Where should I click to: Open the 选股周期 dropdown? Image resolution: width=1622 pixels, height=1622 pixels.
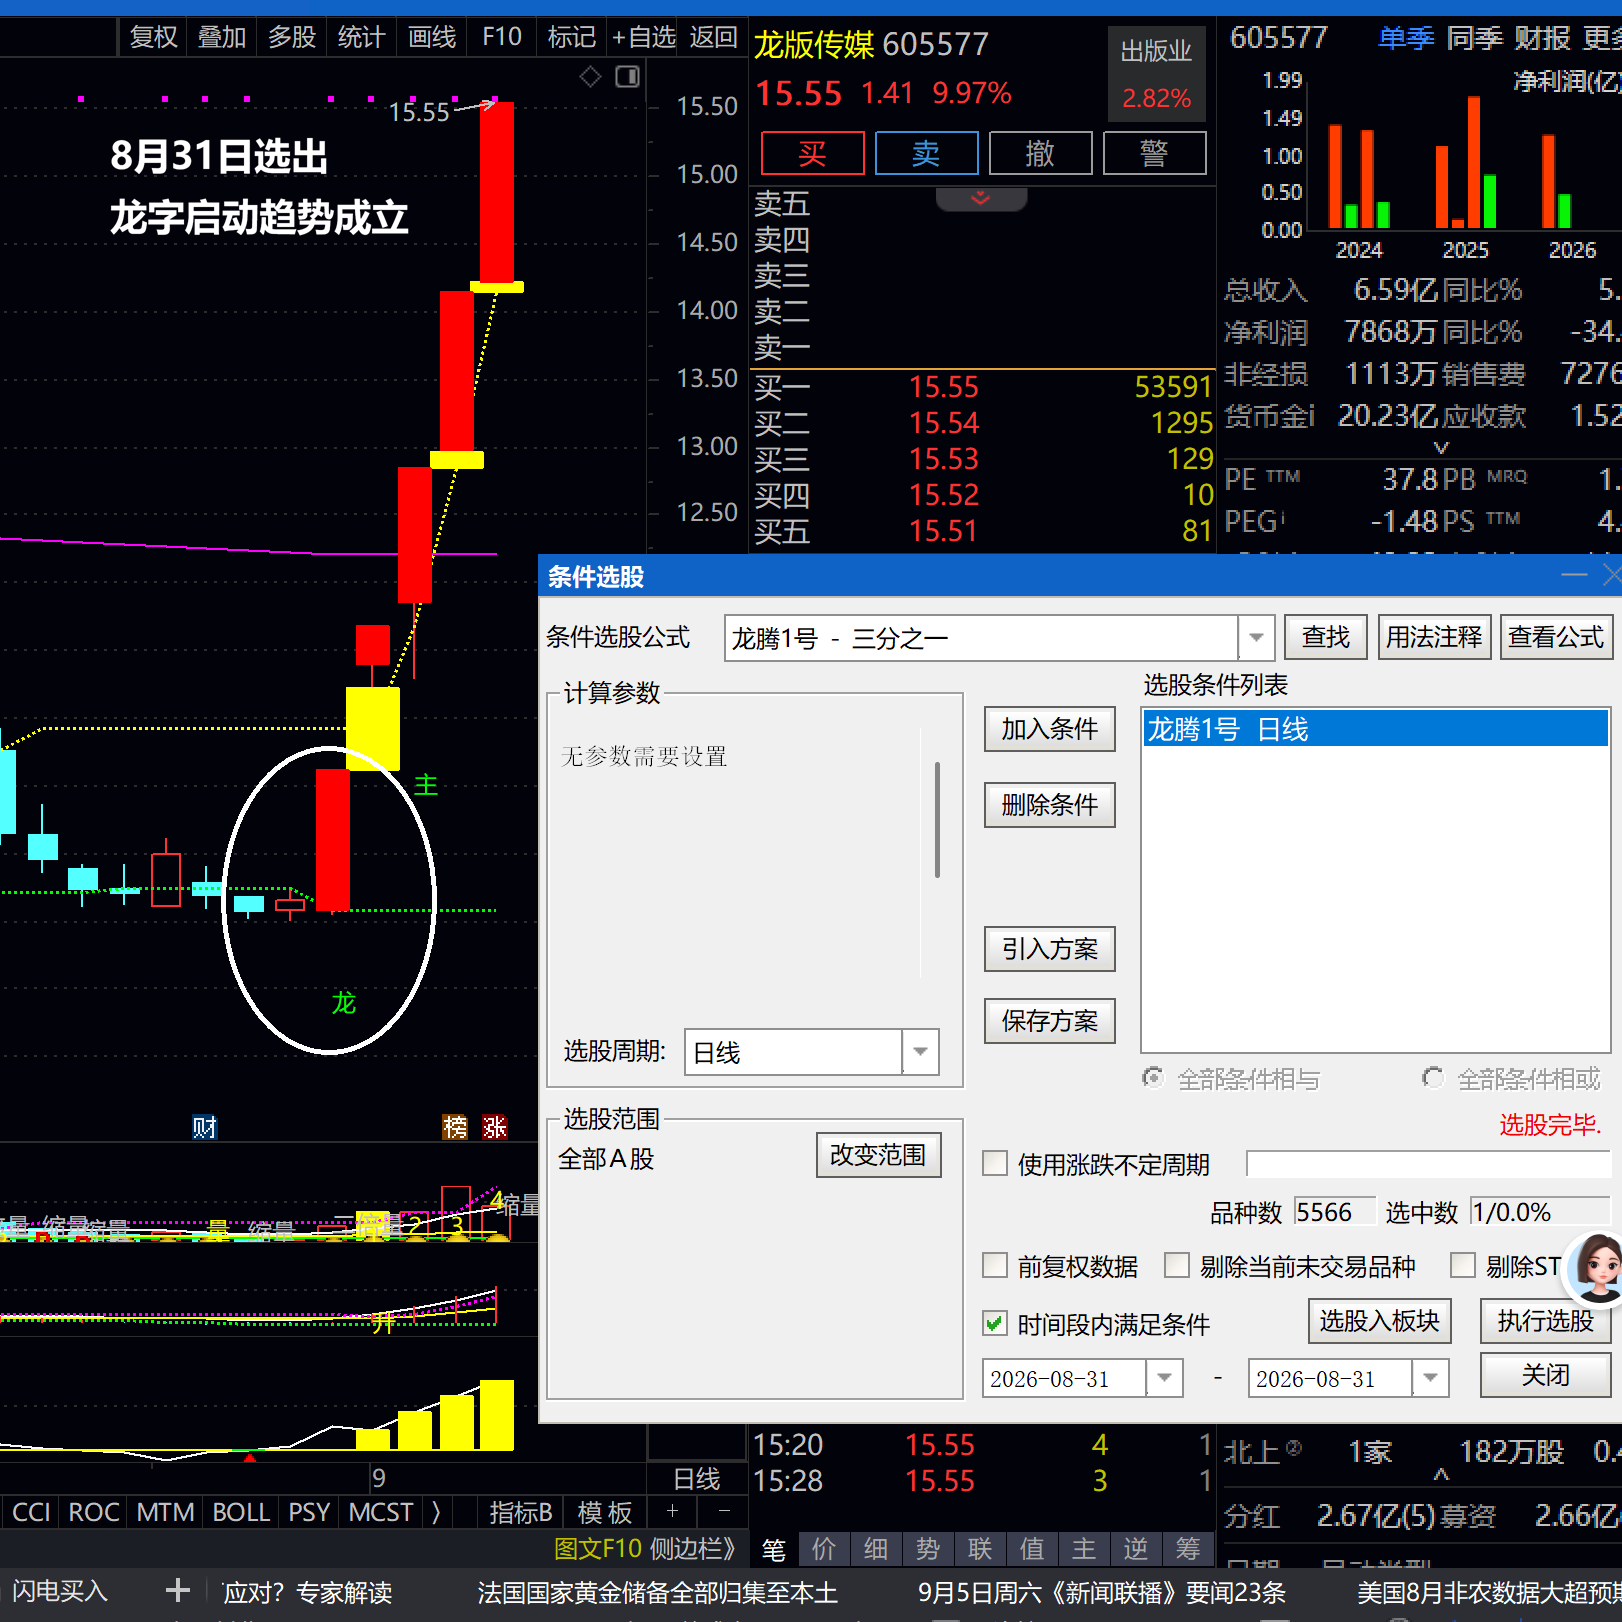(920, 1051)
